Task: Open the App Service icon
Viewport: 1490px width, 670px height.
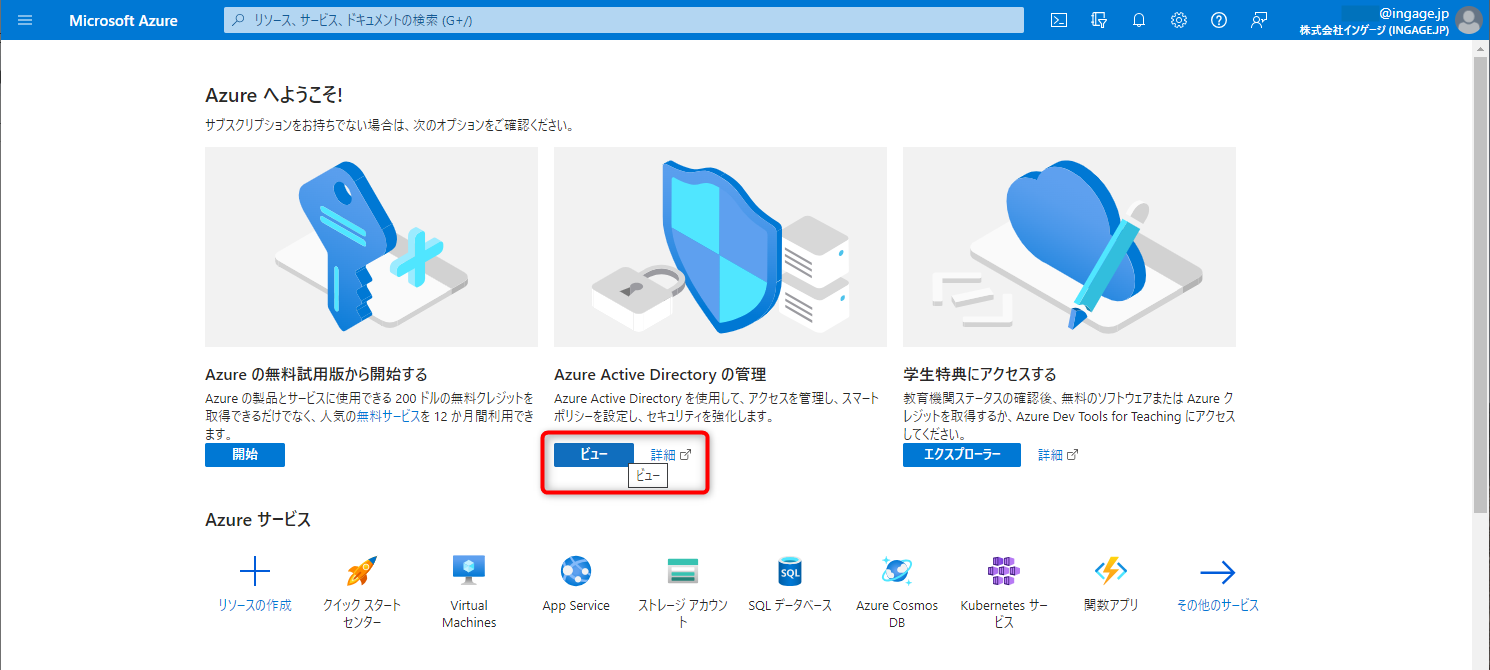Action: (576, 572)
